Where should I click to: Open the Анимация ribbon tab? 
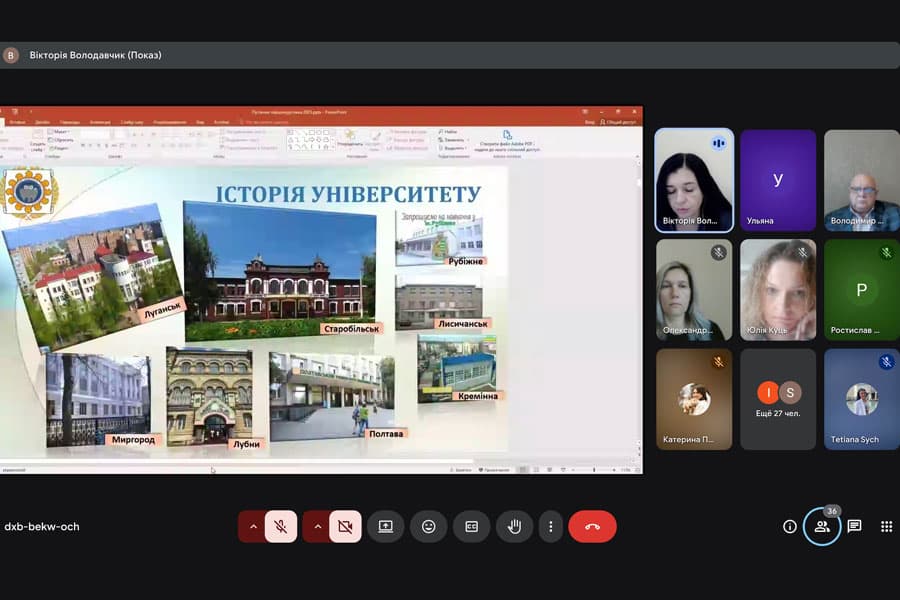coord(100,122)
